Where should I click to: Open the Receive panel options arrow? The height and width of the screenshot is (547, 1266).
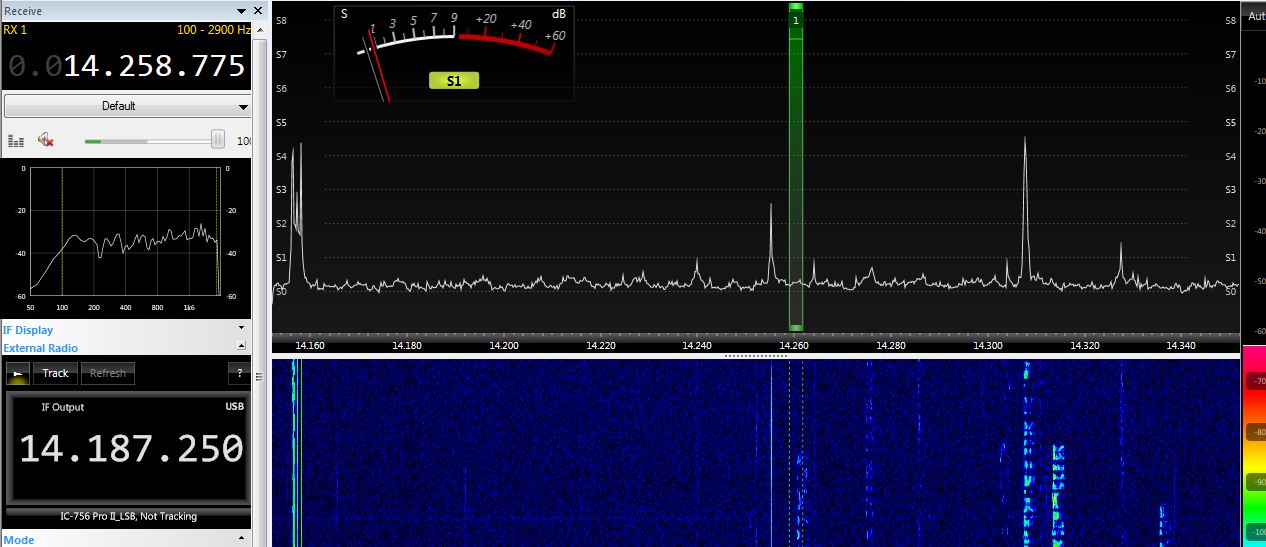coord(243,11)
